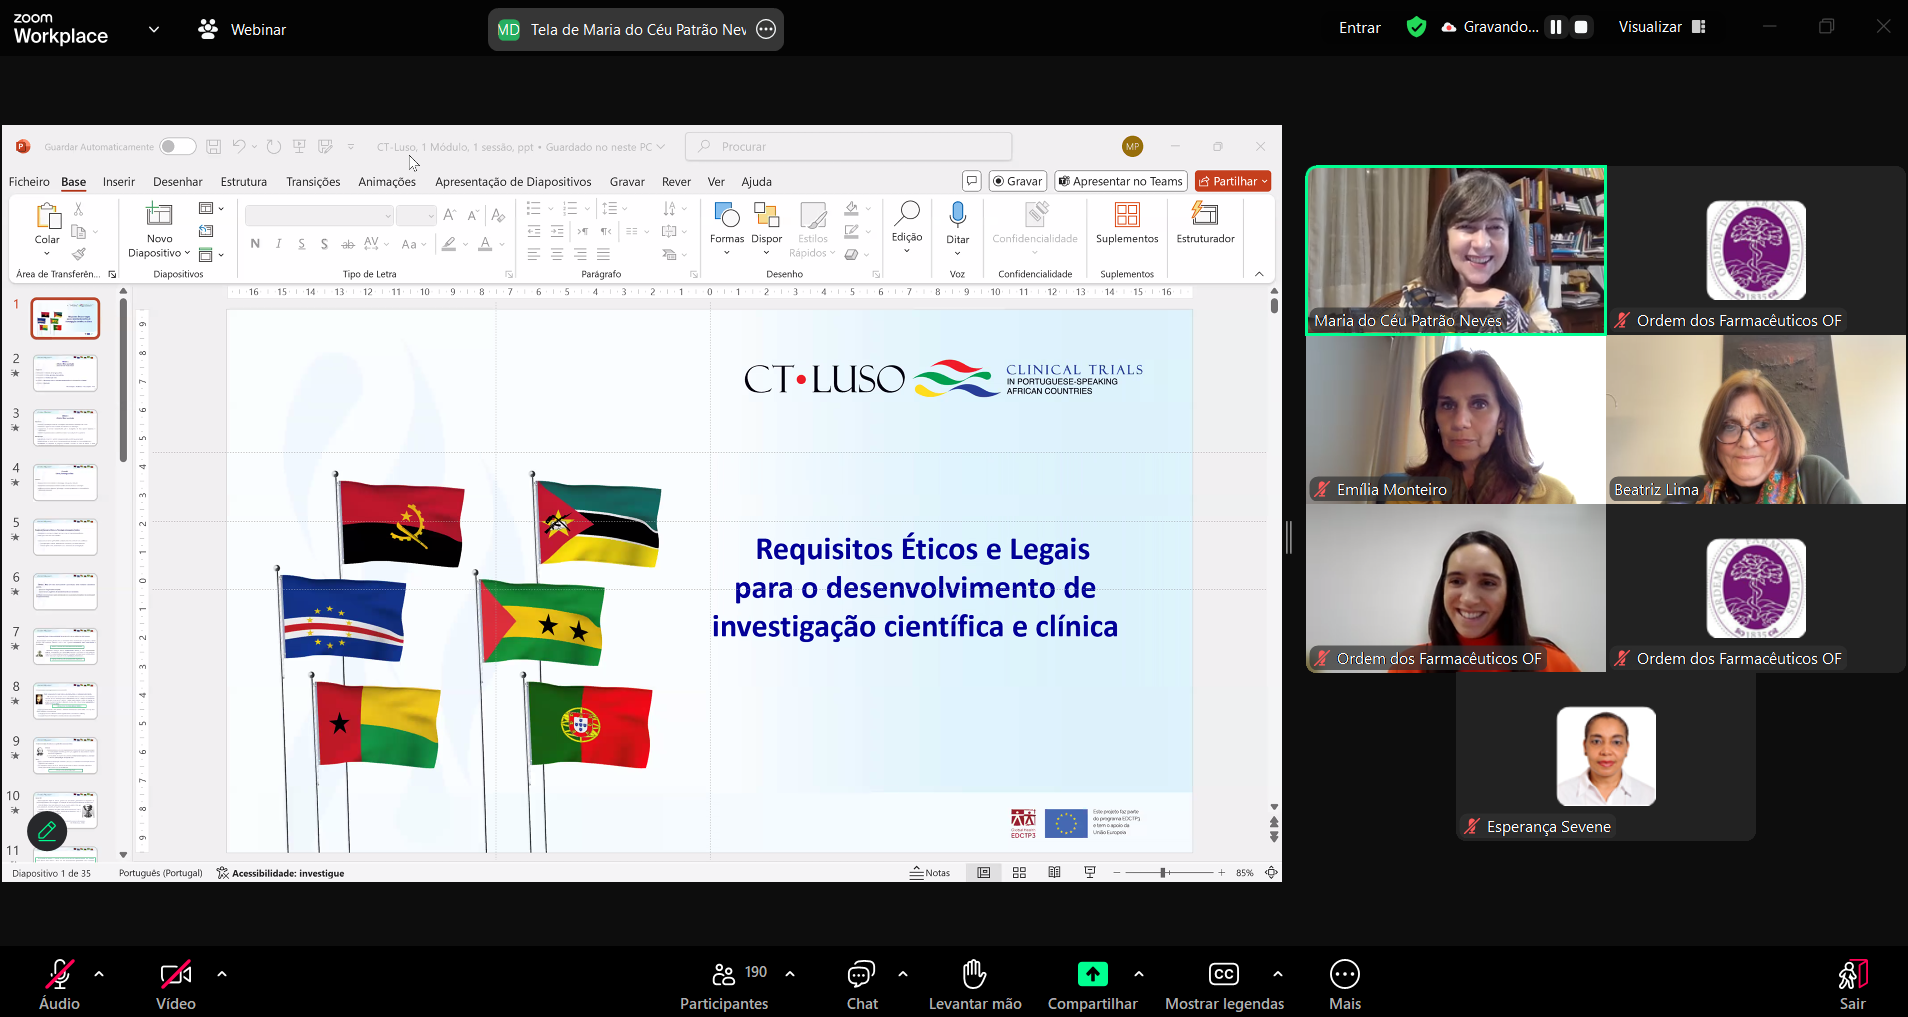Open the Transições ribbon tab
1908x1017 pixels.
[x=313, y=182]
